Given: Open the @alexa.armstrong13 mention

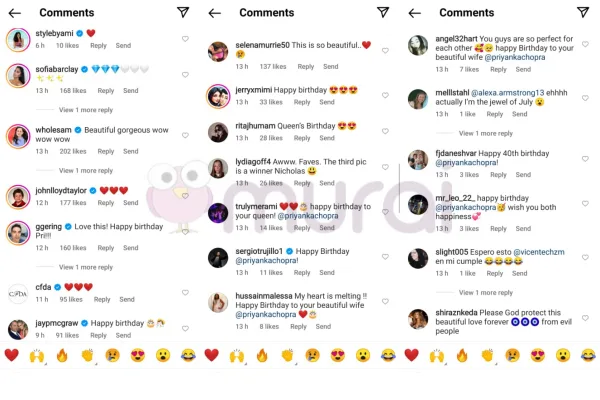Looking at the screenshot, I should pos(507,93).
